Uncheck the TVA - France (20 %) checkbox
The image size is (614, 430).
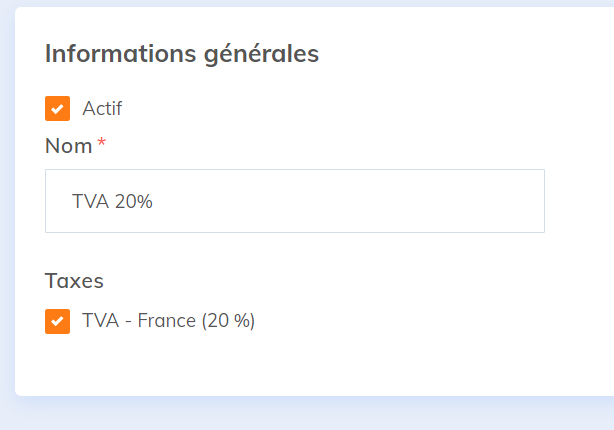(58, 321)
